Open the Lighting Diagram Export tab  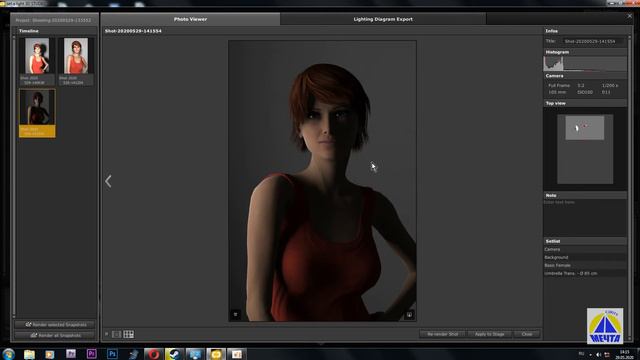(x=383, y=19)
